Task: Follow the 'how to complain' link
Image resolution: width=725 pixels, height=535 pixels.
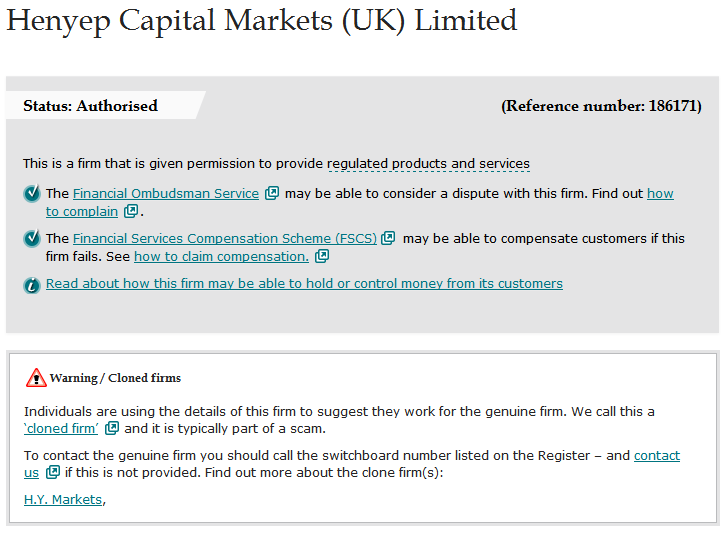Action: click(x=82, y=211)
